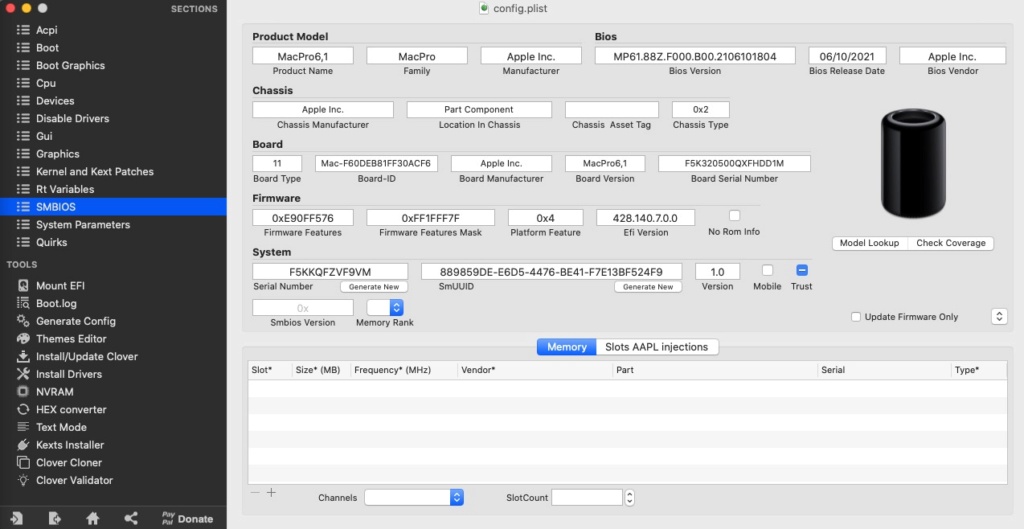The width and height of the screenshot is (1024, 529).
Task: Click the Clover Validator lightbulb icon
Action: point(23,479)
